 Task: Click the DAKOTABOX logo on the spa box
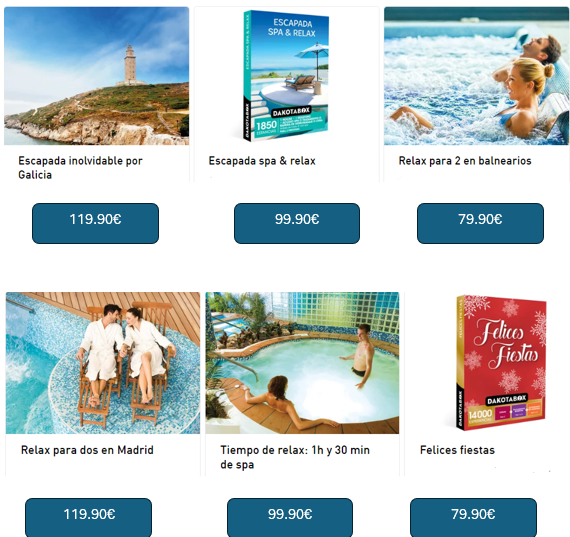[291, 112]
